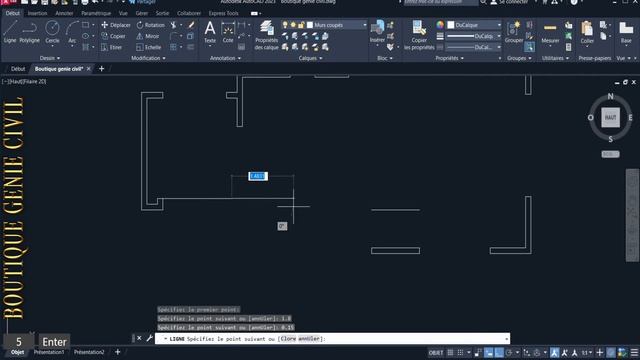Click Se connecter sign-in button
Image resolution: width=640 pixels, height=360 pixels.
click(509, 2)
